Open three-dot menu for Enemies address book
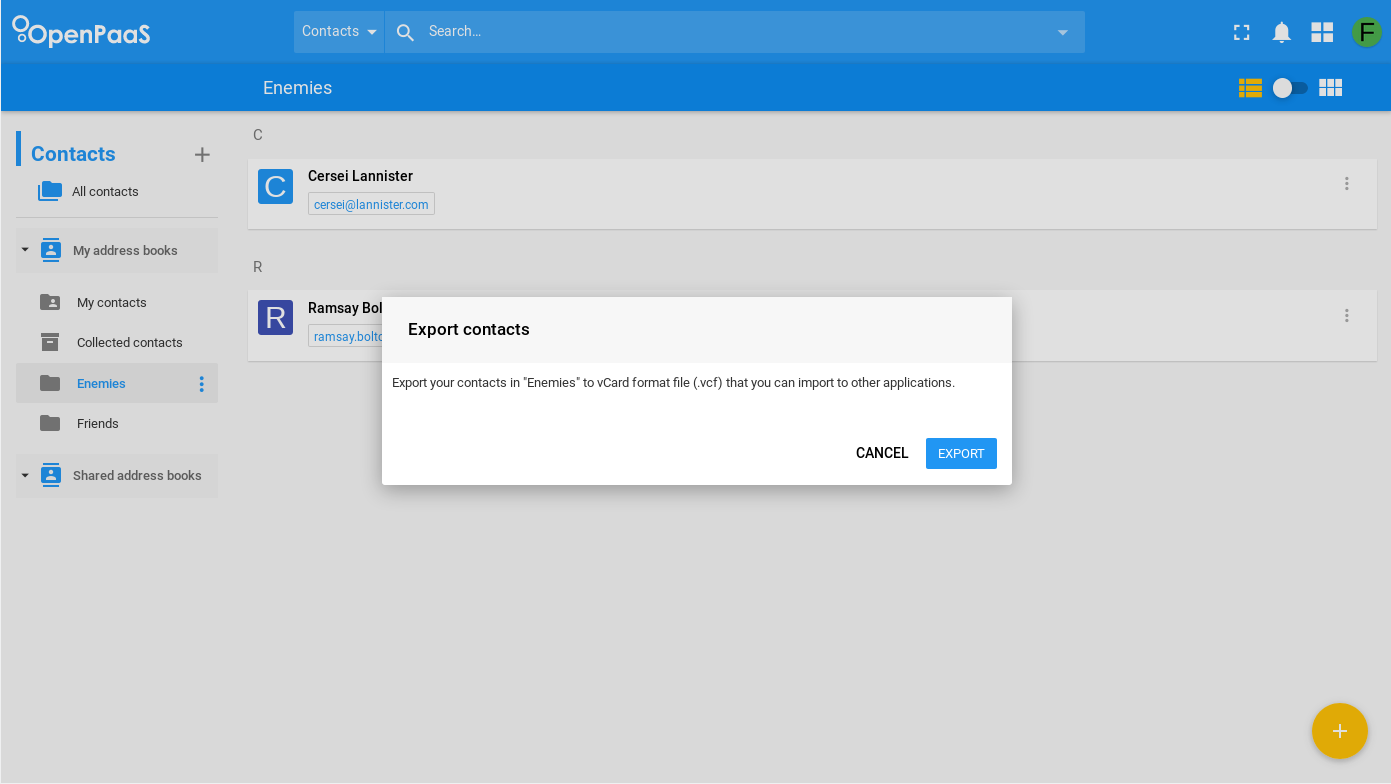The height and width of the screenshot is (784, 1391). click(201, 384)
